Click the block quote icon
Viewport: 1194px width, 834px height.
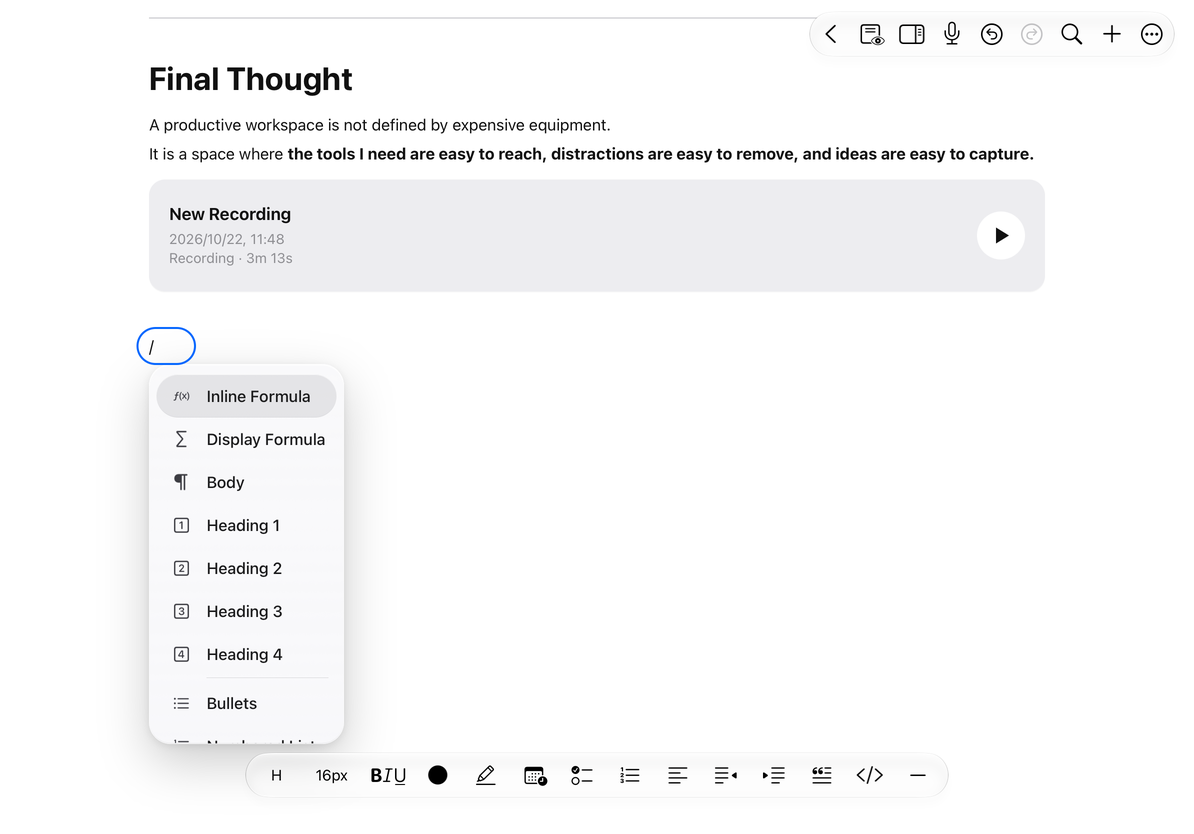[x=822, y=775]
